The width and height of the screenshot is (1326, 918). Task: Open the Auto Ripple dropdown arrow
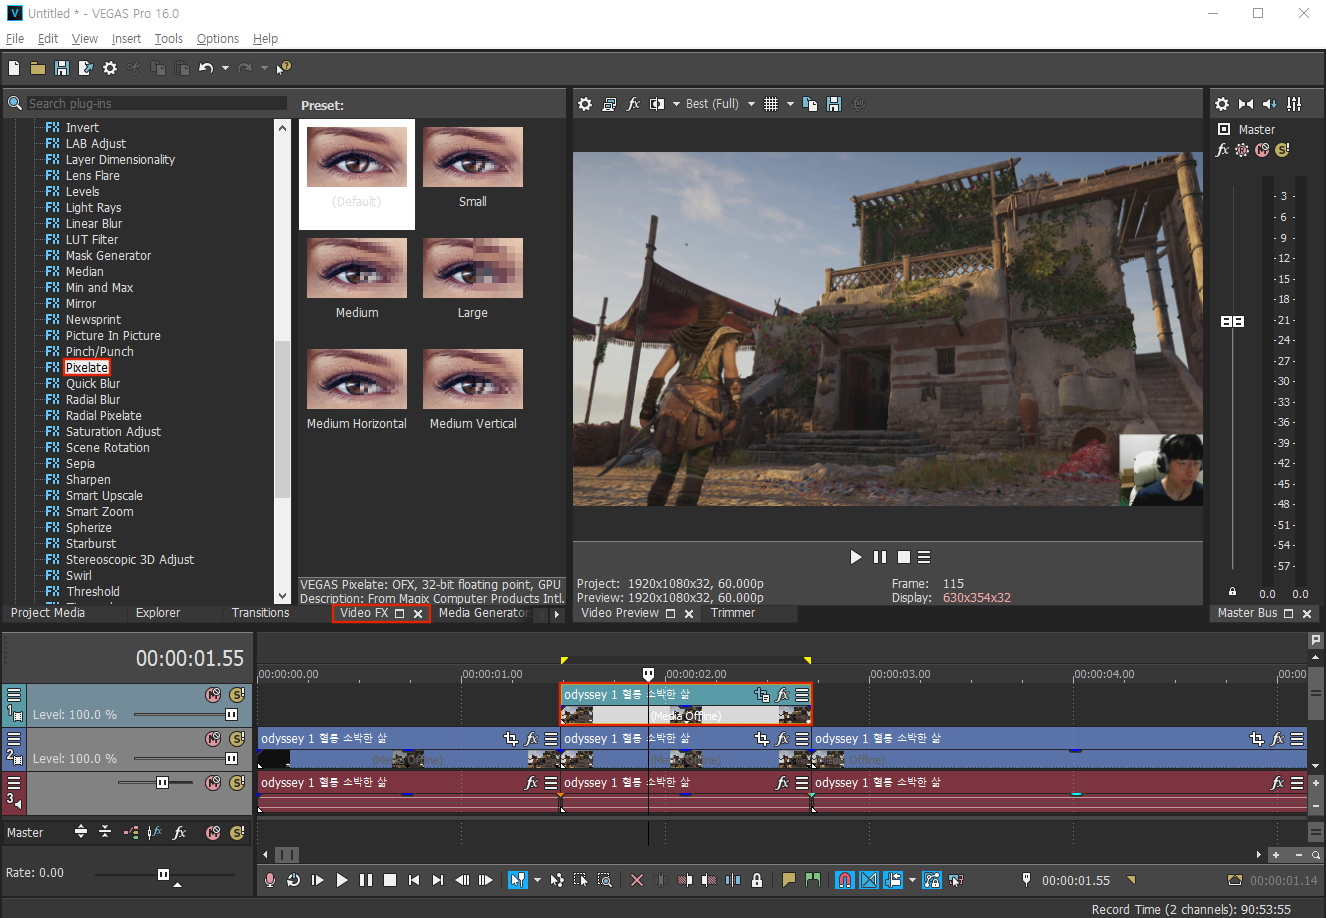(x=912, y=880)
